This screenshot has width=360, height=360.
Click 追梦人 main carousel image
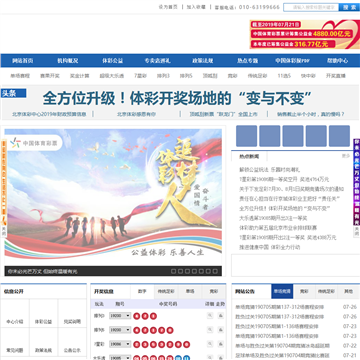[x=113, y=197]
